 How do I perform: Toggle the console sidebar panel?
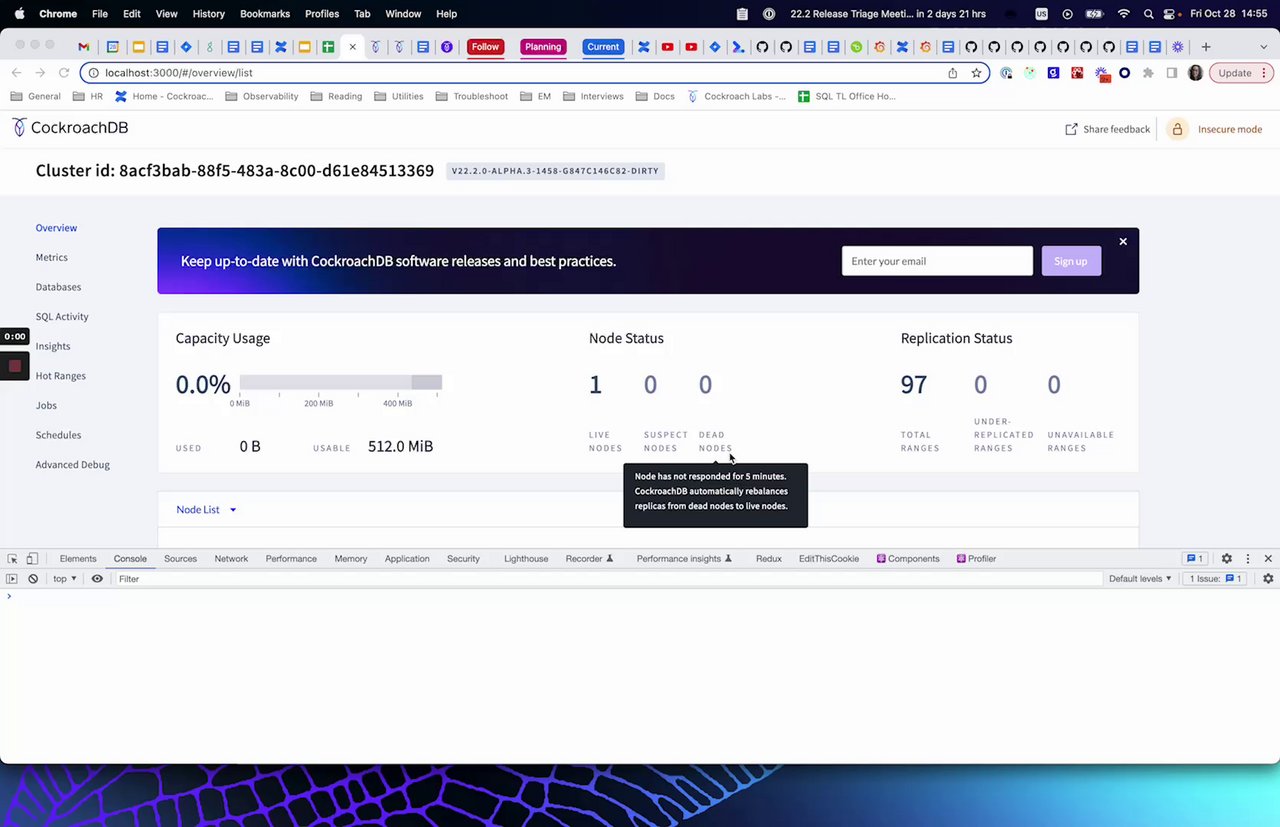(12, 579)
